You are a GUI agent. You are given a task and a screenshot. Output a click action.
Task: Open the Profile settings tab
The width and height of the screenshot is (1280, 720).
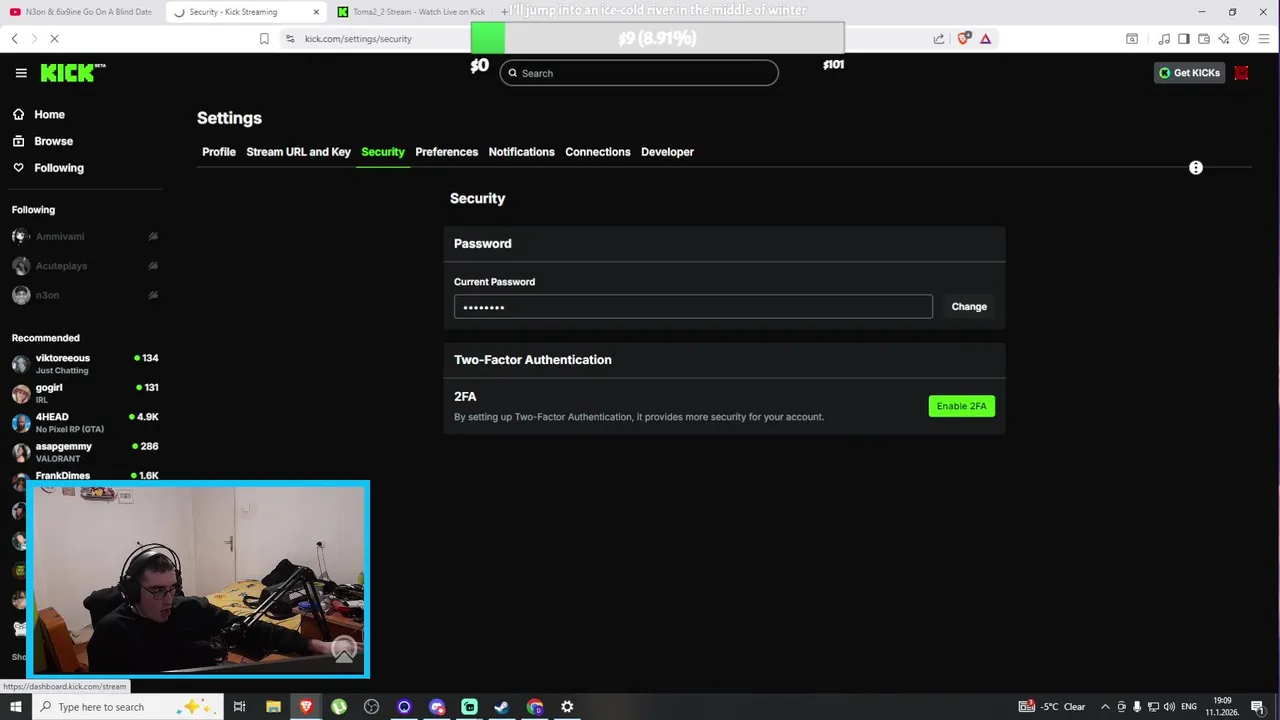coord(219,152)
